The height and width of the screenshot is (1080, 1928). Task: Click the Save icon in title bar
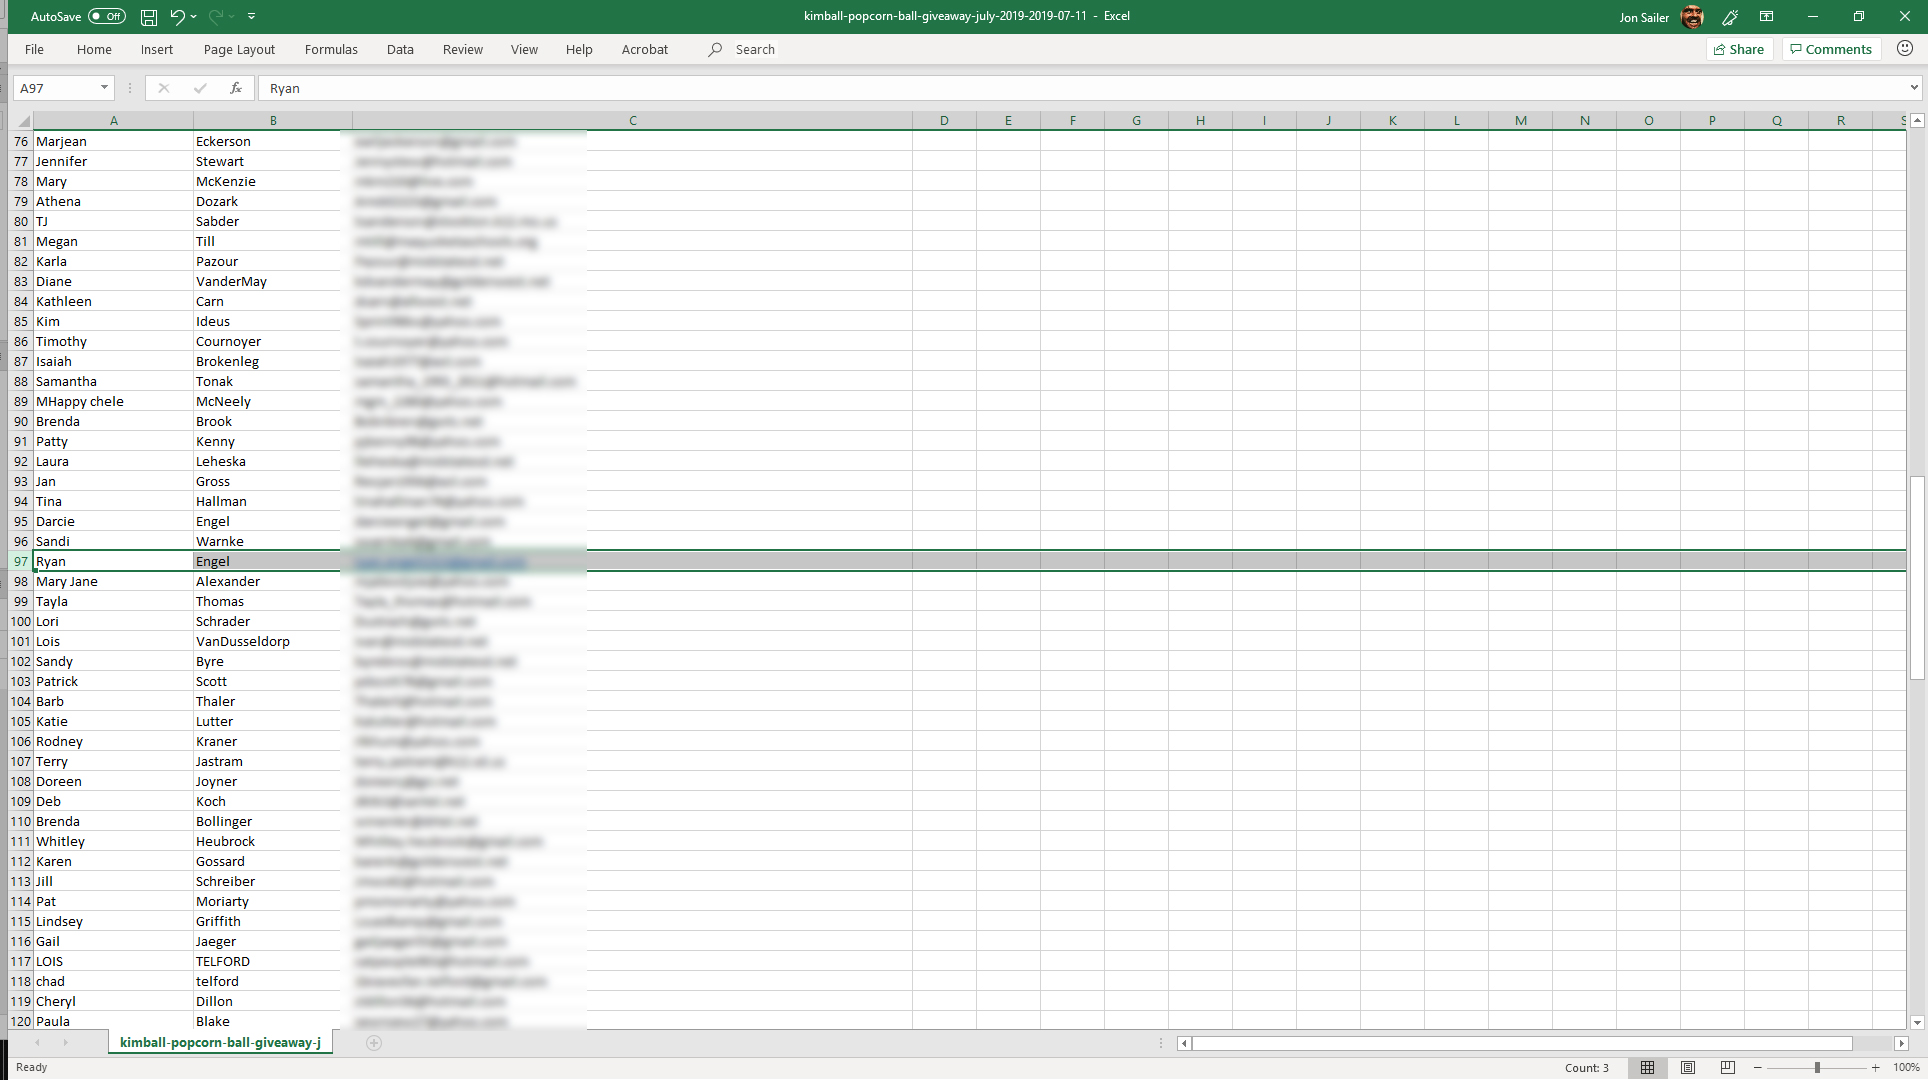[x=148, y=17]
